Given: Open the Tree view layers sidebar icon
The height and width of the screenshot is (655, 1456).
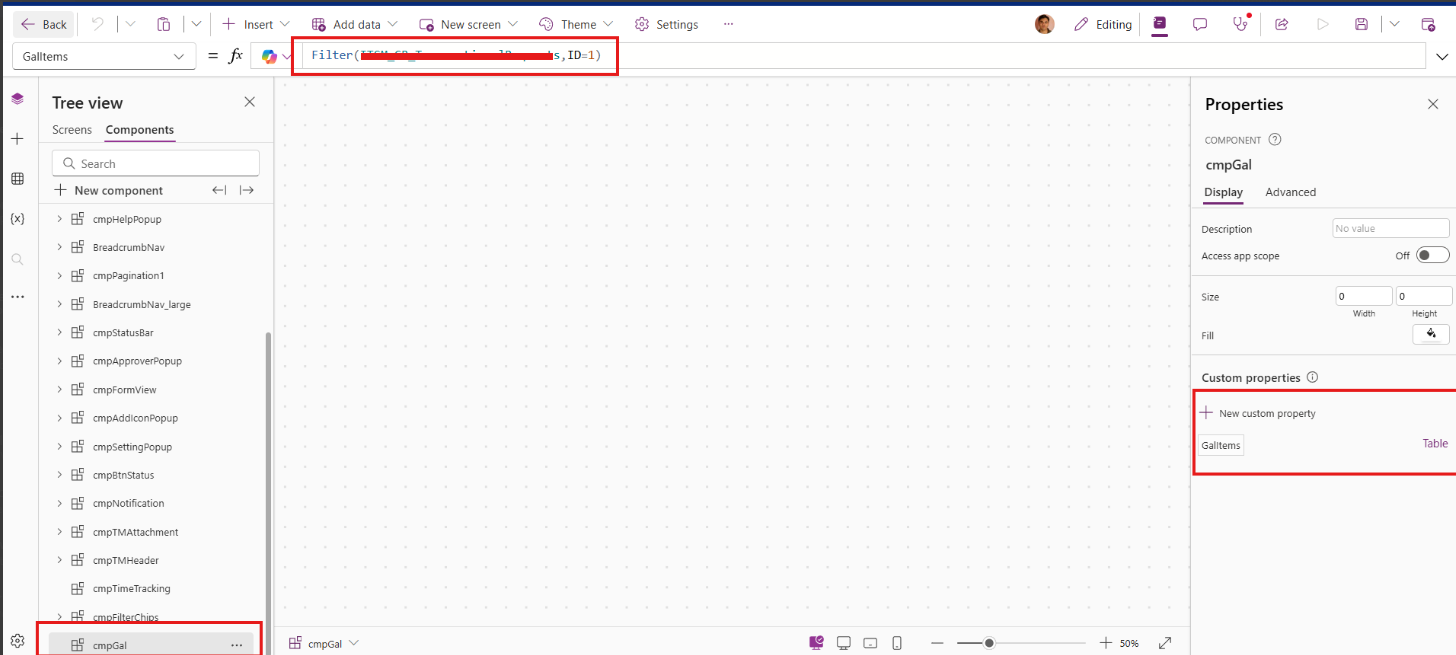Looking at the screenshot, I should 17,98.
